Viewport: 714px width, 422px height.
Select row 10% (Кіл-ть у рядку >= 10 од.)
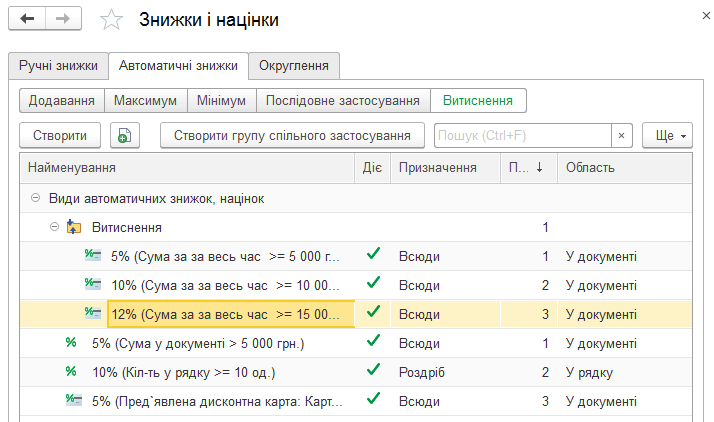(184, 372)
